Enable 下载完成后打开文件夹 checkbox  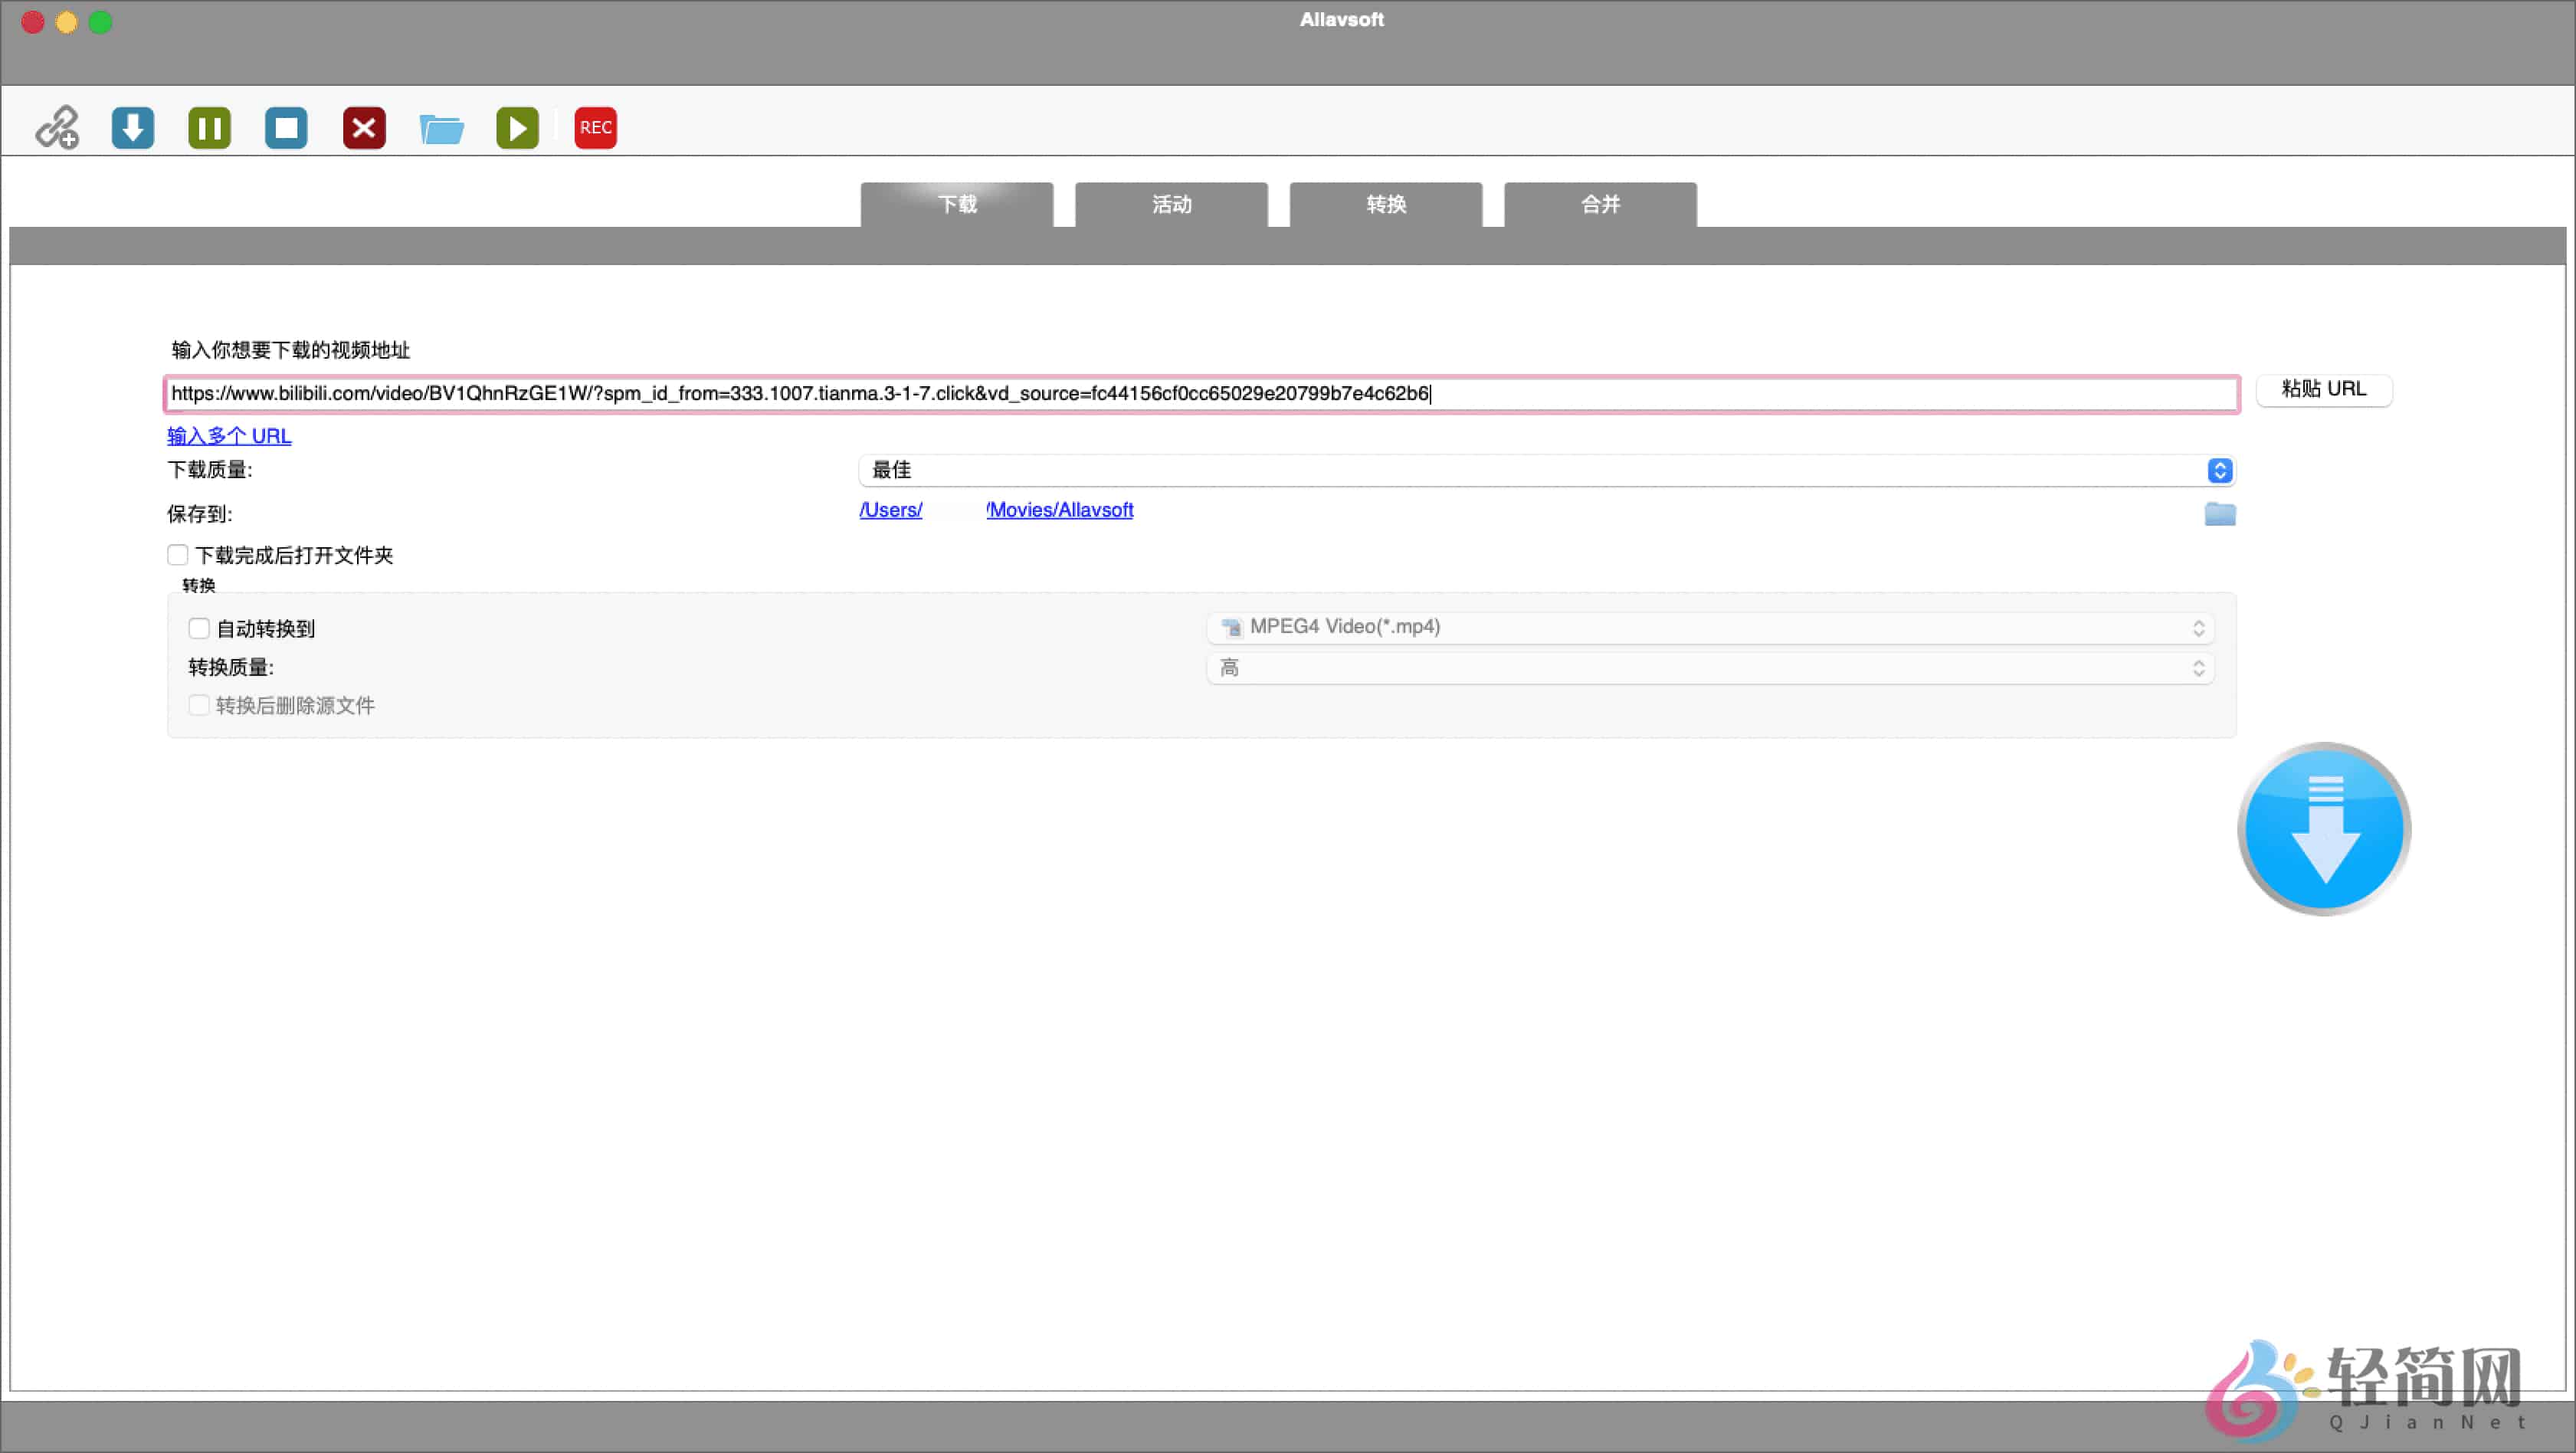(x=178, y=555)
